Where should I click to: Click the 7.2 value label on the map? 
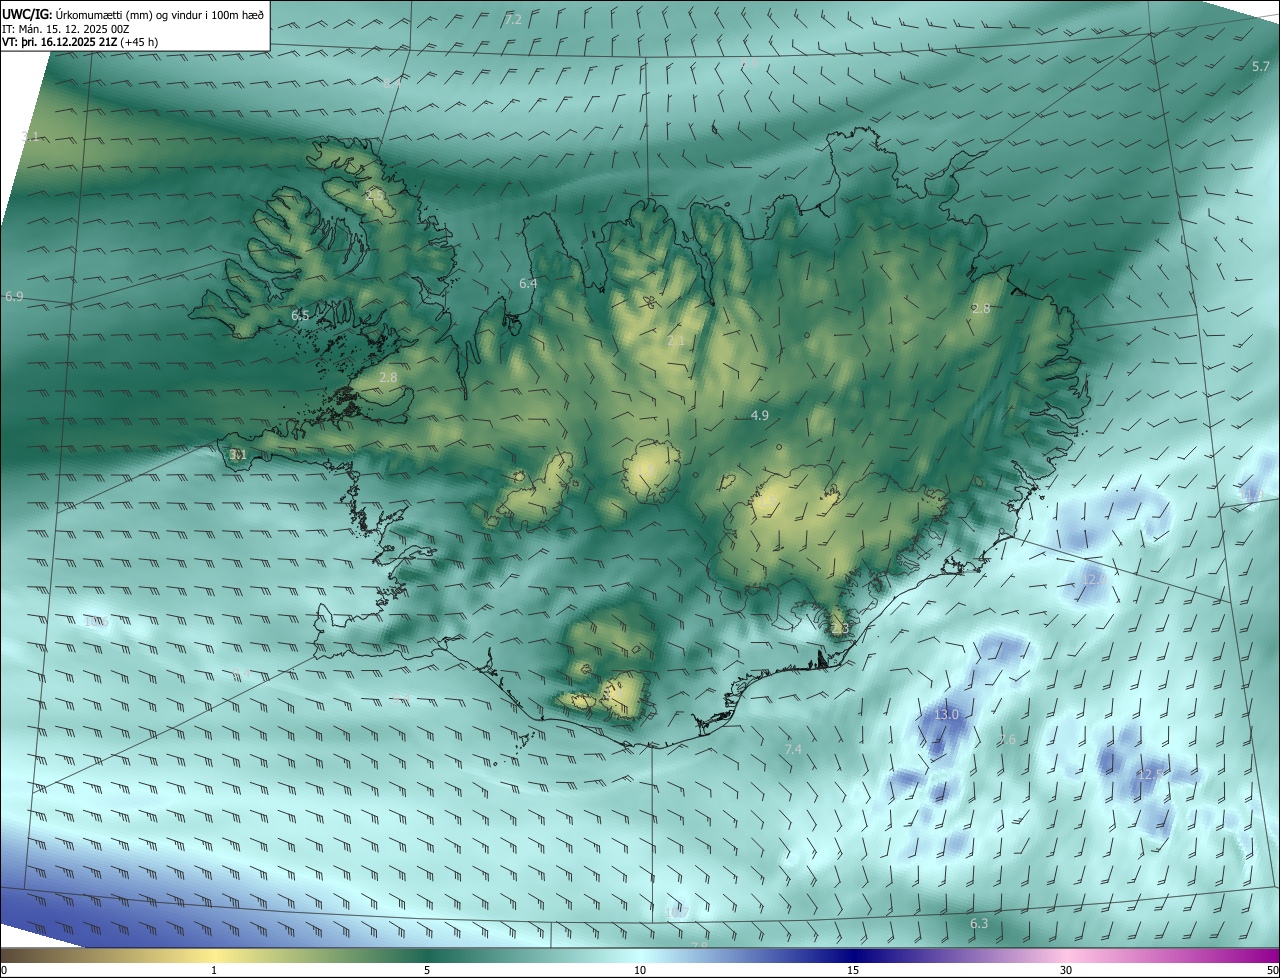point(513,20)
